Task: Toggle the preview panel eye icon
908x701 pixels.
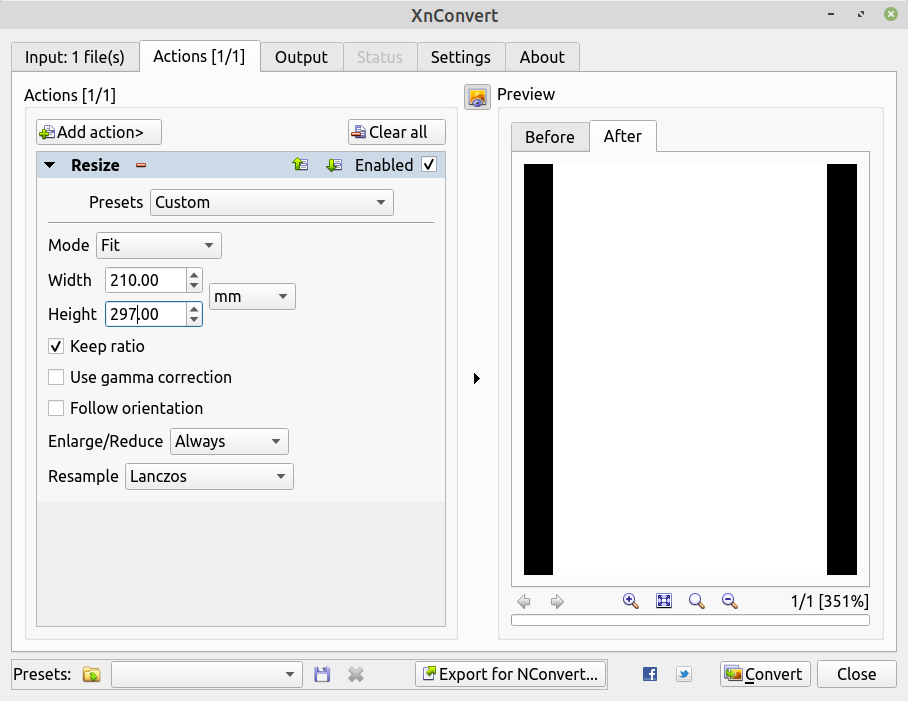Action: [477, 97]
